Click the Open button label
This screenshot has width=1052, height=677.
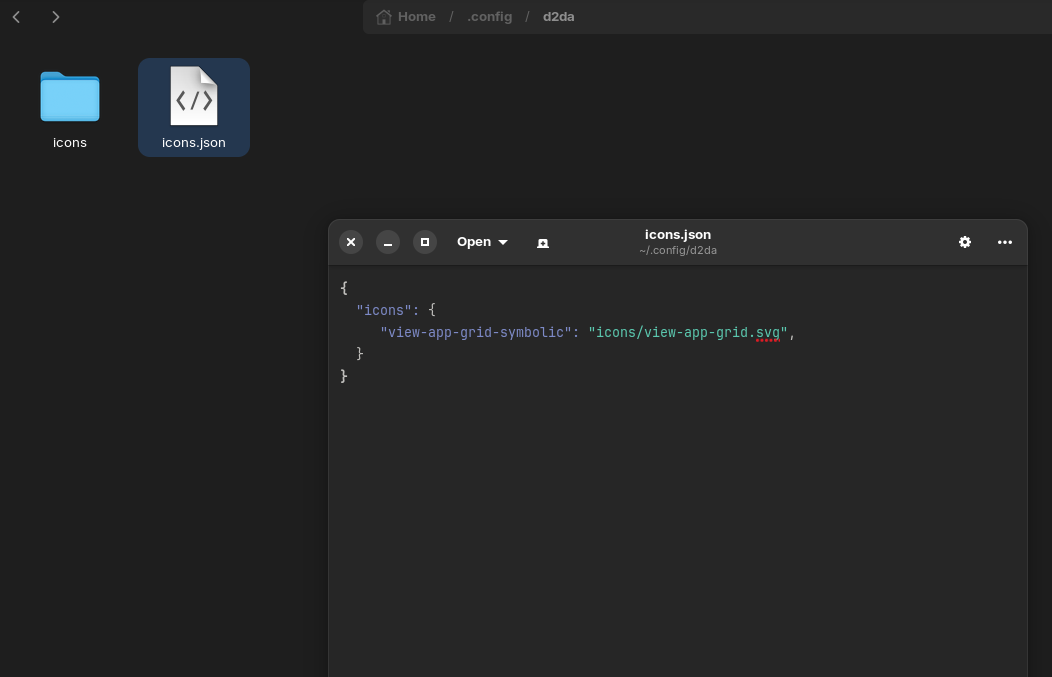pyautogui.click(x=473, y=242)
